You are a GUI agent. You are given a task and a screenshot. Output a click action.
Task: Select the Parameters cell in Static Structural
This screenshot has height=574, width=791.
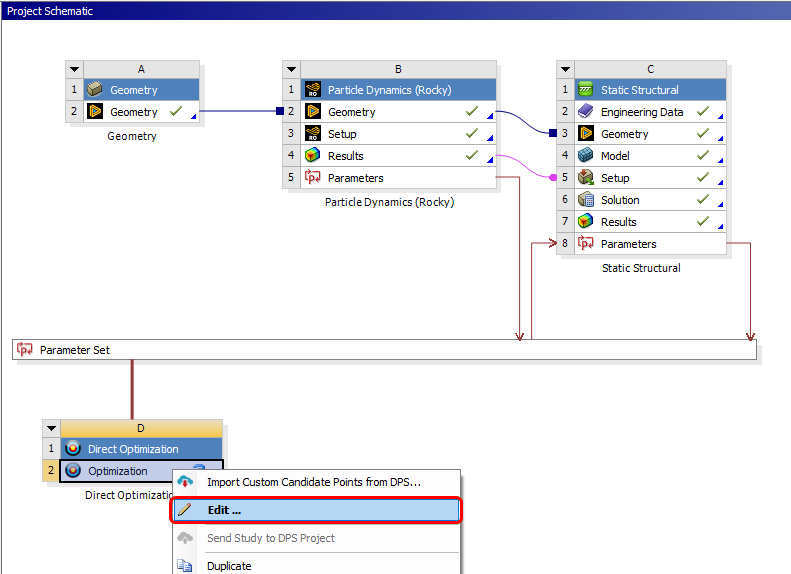[628, 244]
